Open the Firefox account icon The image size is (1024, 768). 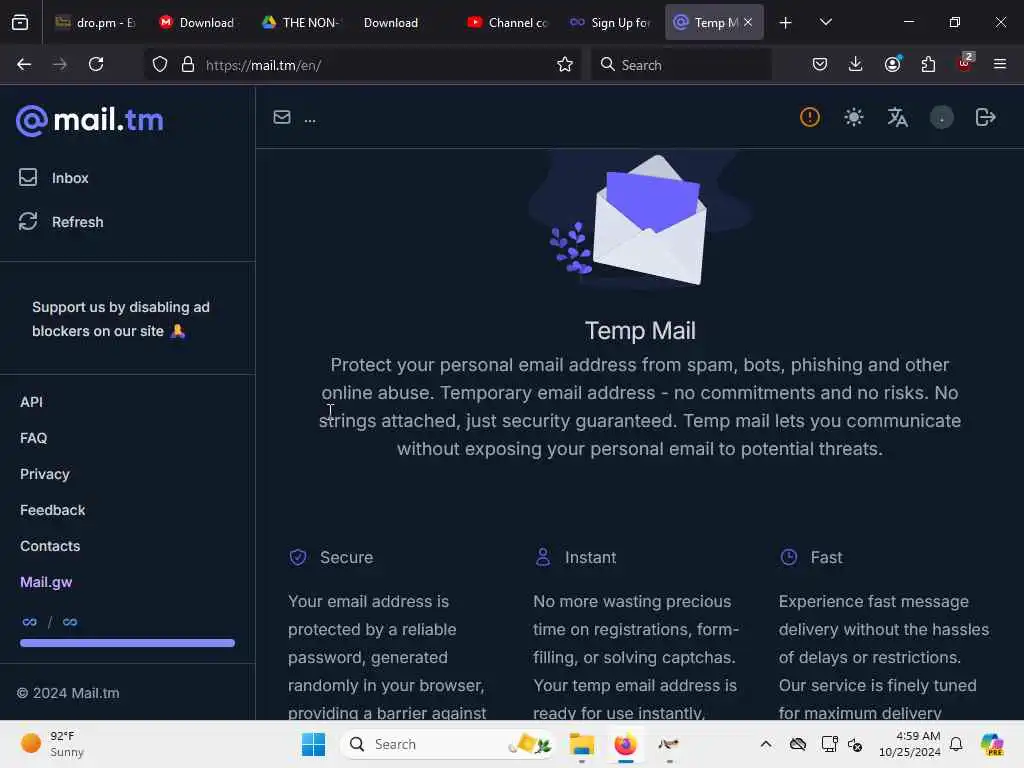[x=892, y=64]
